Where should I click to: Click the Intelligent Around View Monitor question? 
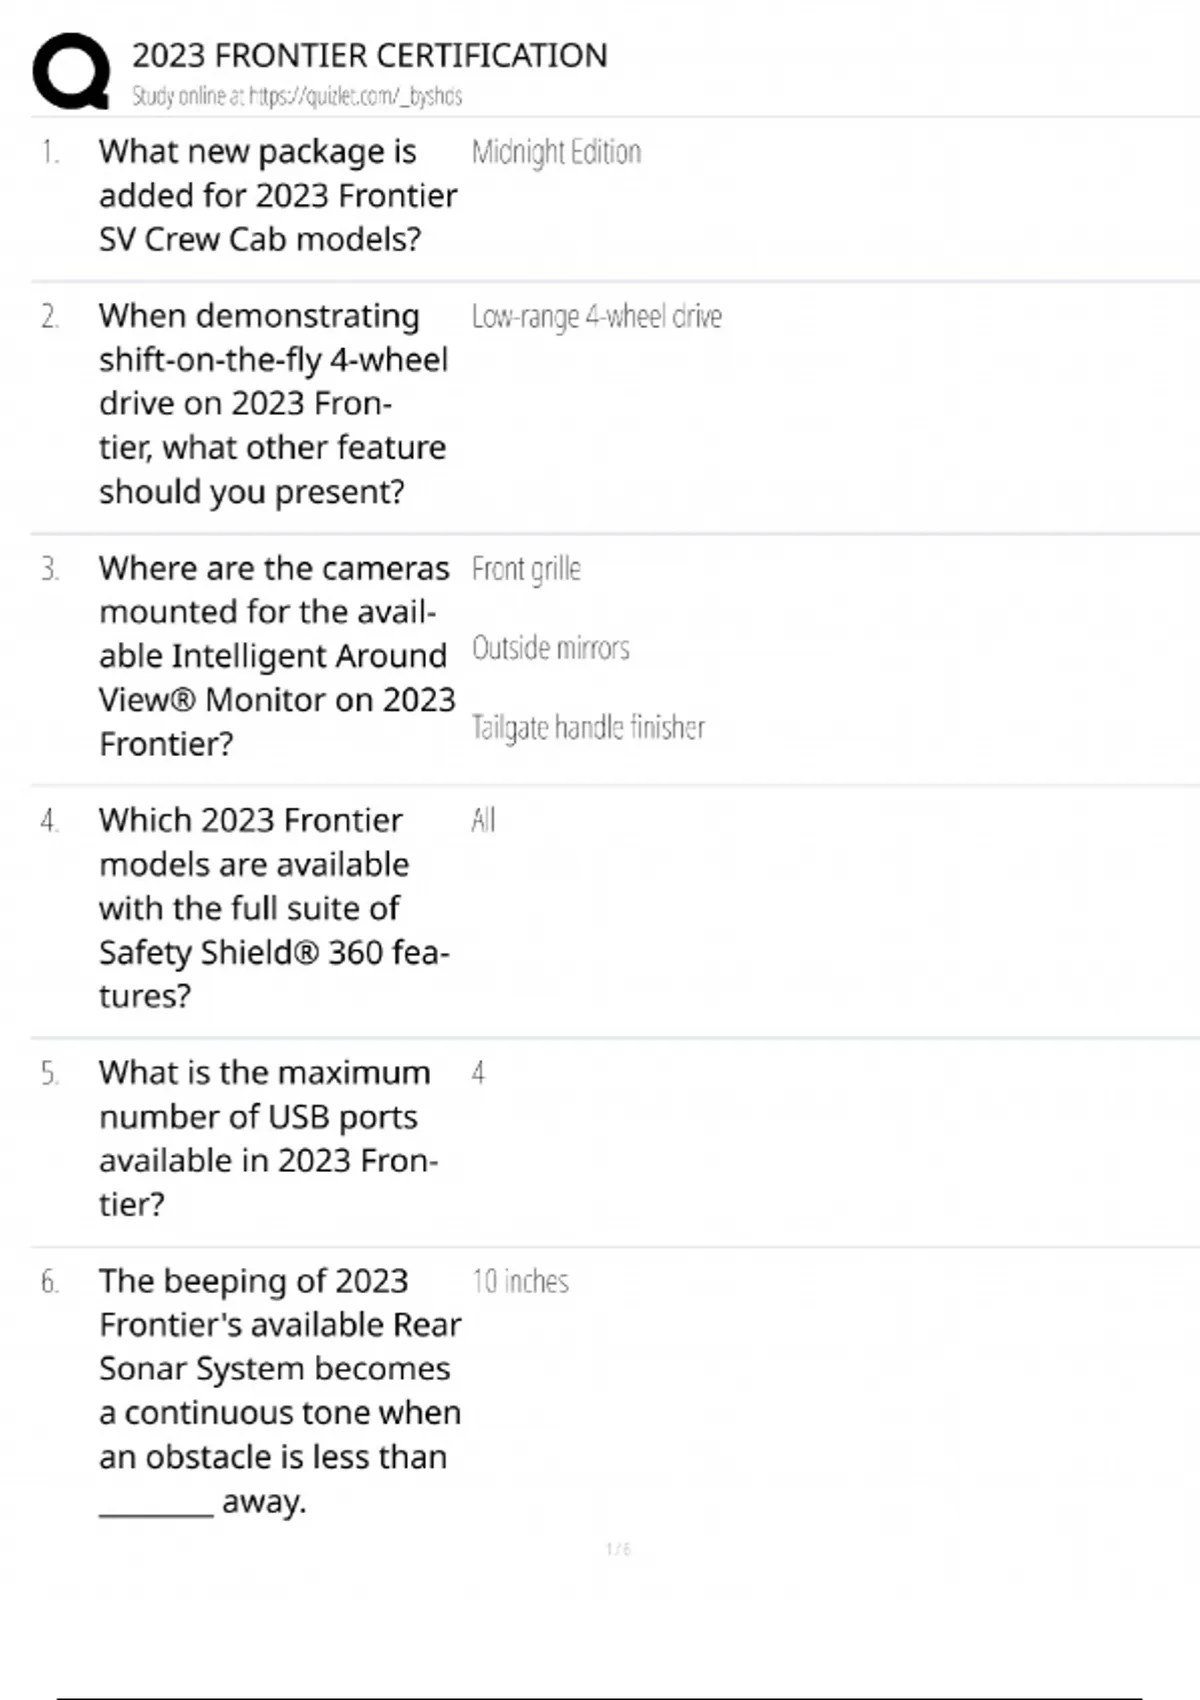coord(276,655)
